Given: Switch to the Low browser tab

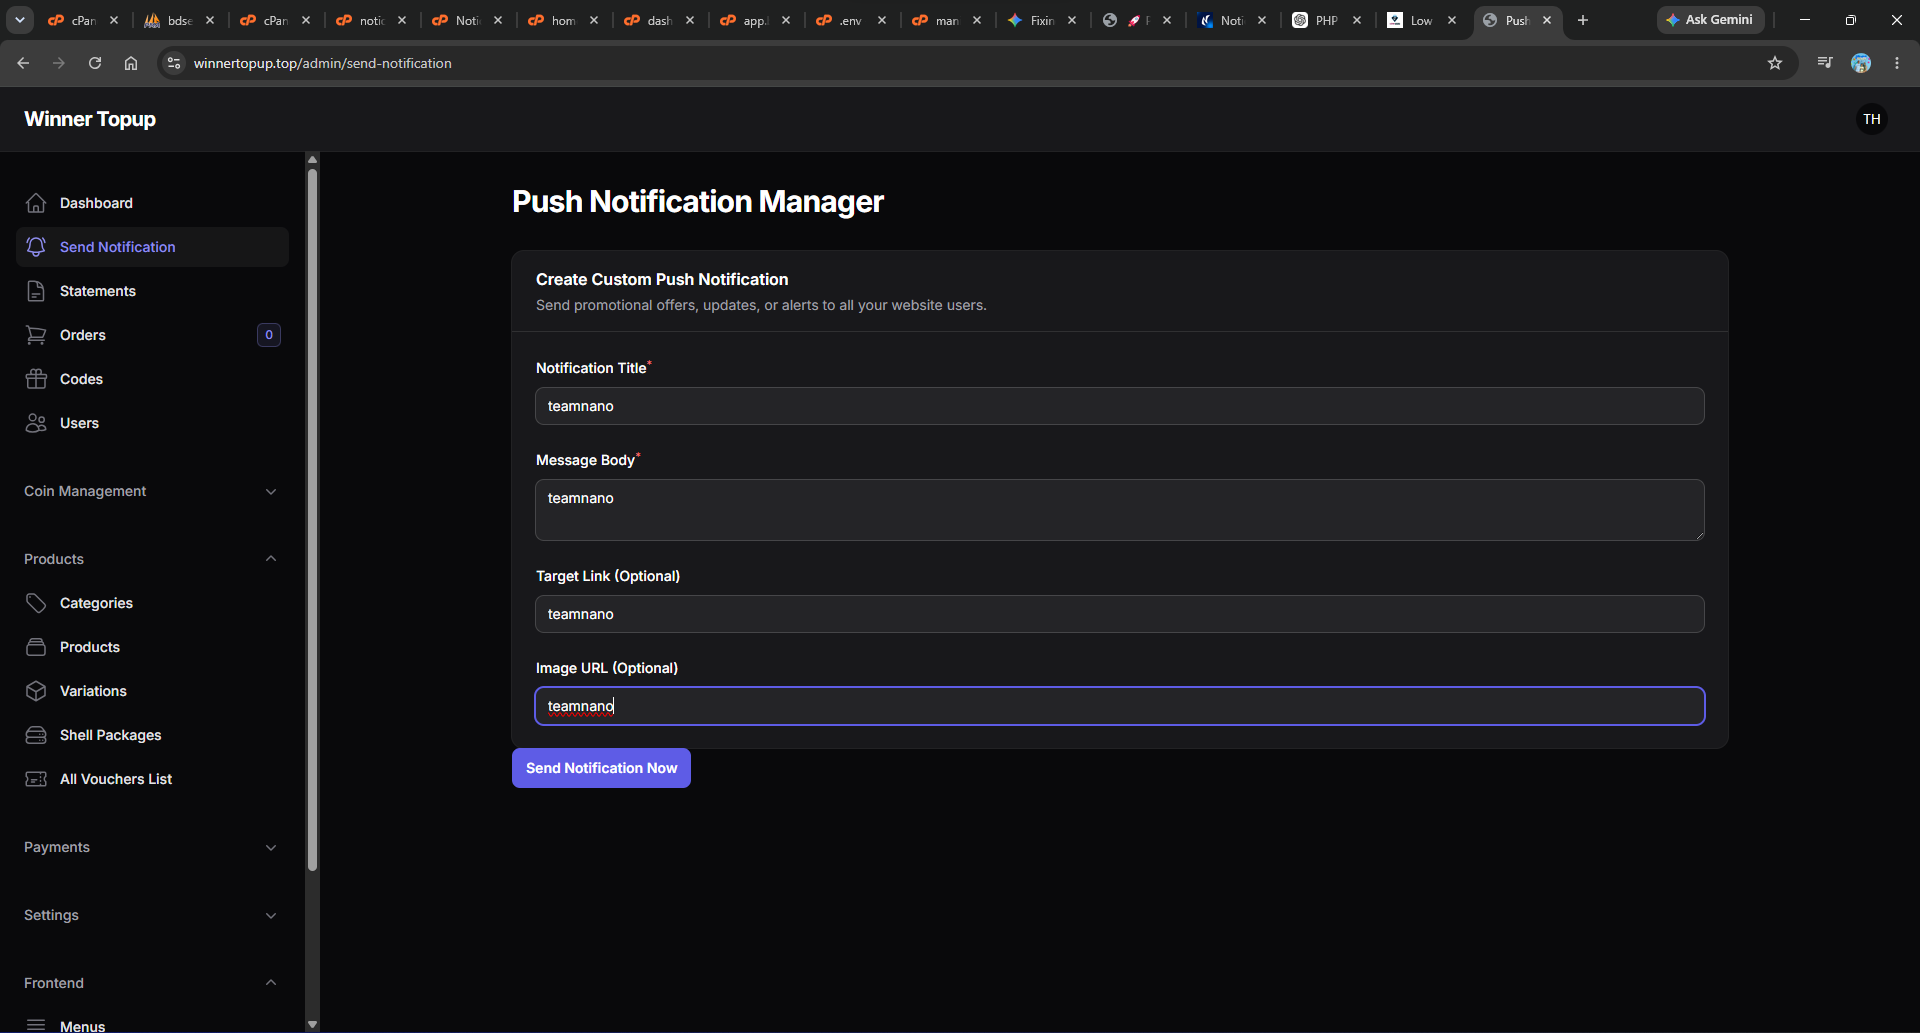Looking at the screenshot, I should click(1421, 20).
